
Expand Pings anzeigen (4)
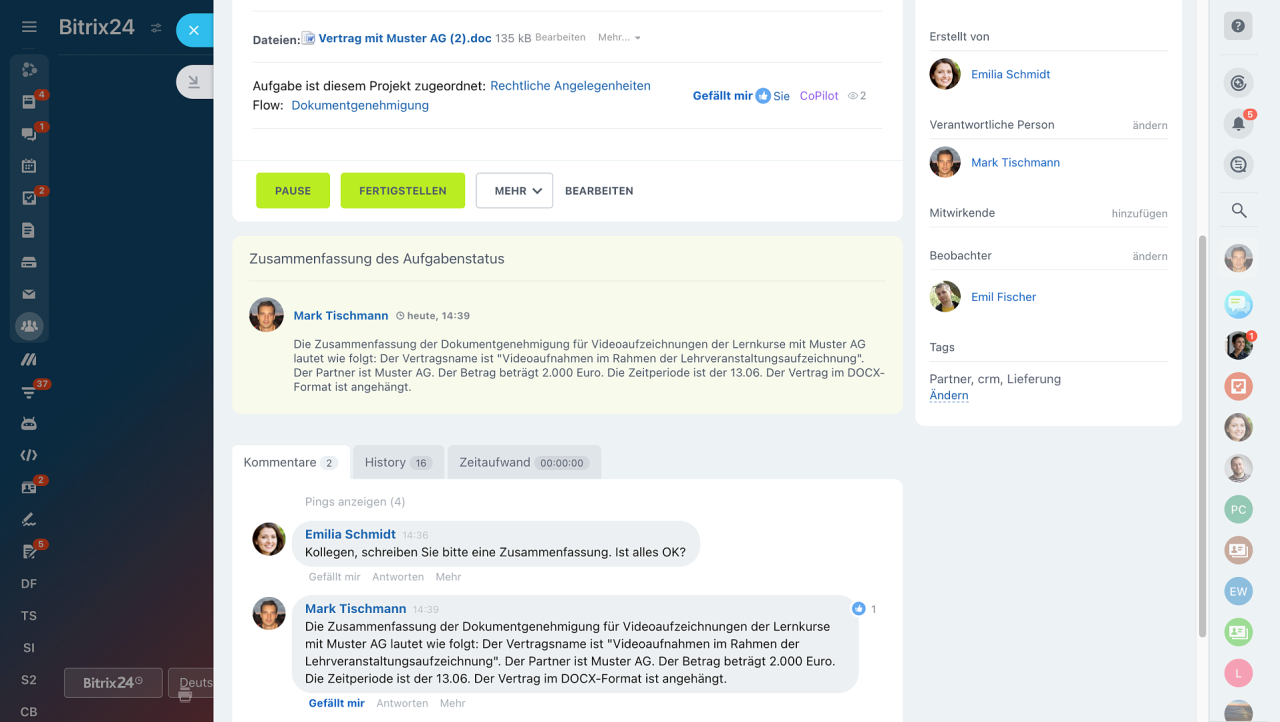355,502
